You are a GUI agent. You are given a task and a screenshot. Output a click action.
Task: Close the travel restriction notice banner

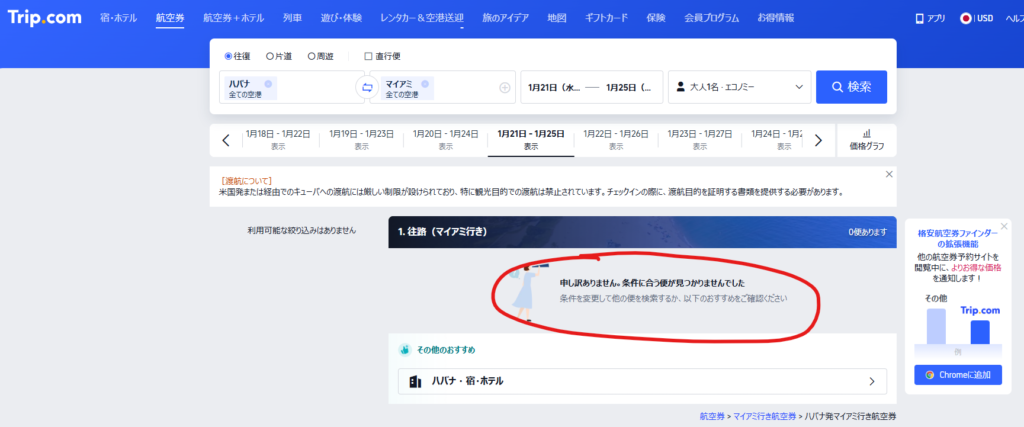[x=889, y=174]
